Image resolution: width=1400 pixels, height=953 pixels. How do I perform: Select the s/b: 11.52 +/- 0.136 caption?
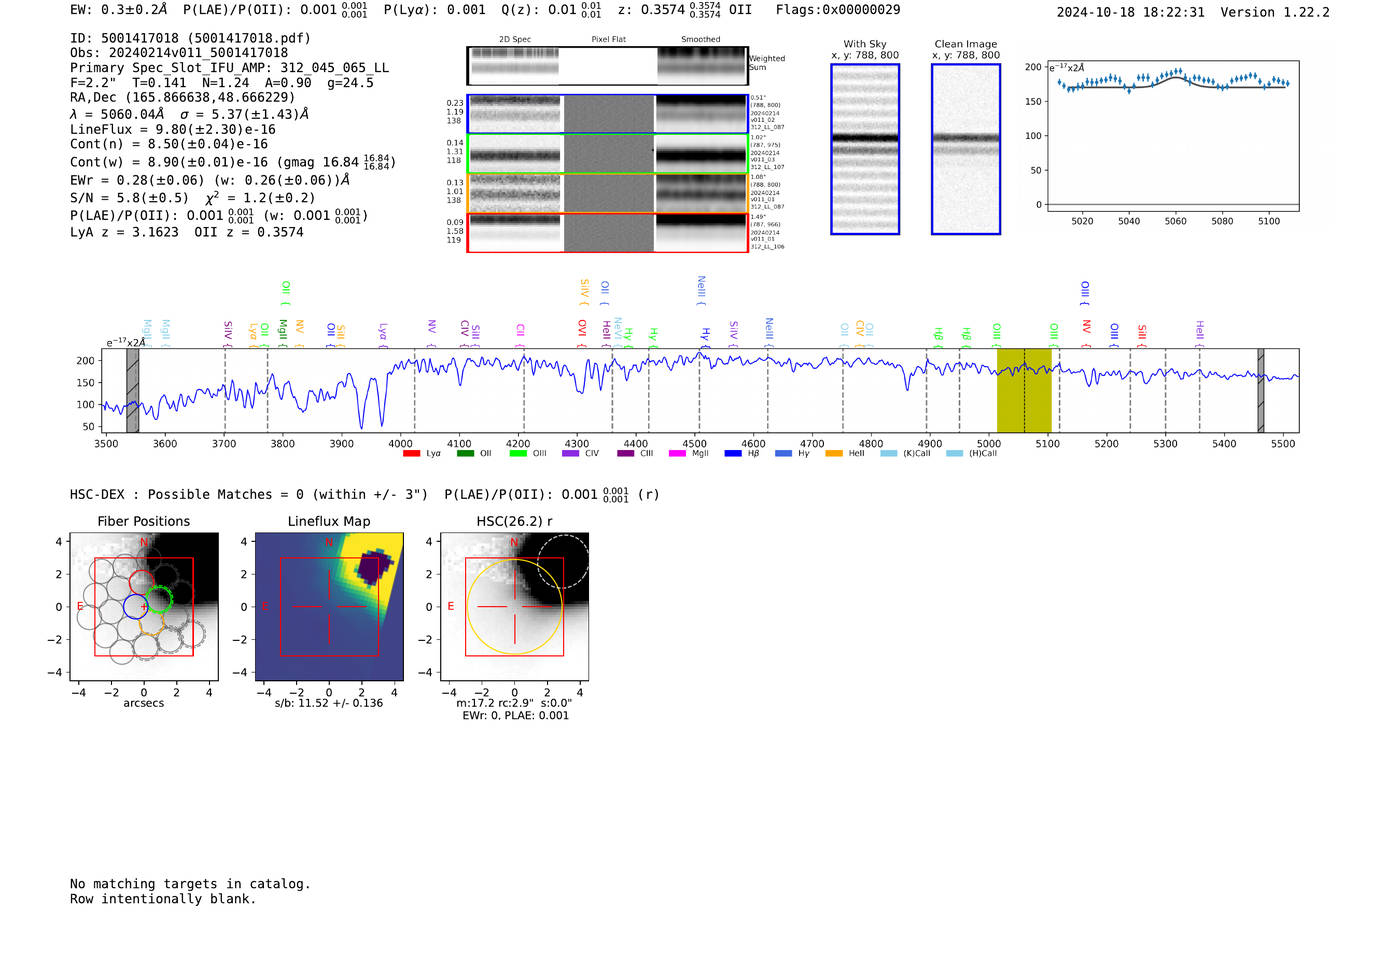coord(329,703)
